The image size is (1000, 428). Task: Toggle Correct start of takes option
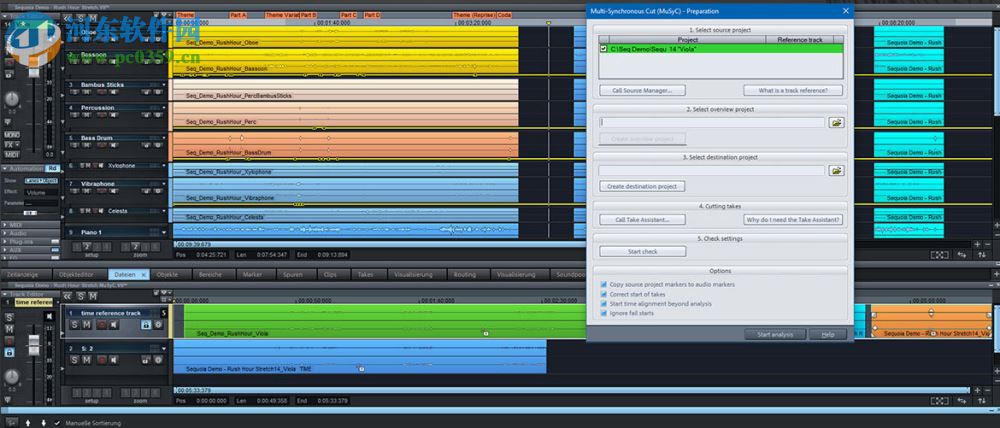tap(603, 294)
